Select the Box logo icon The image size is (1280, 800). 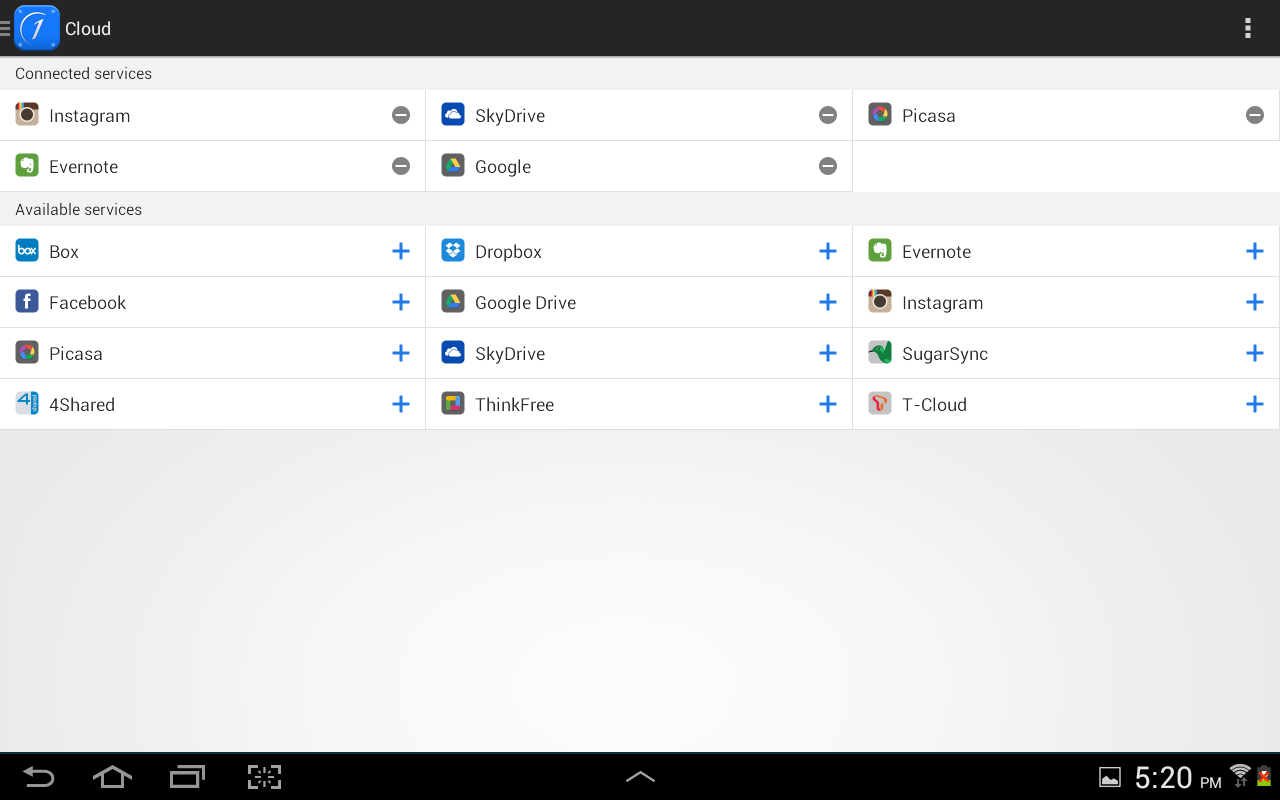tap(27, 251)
